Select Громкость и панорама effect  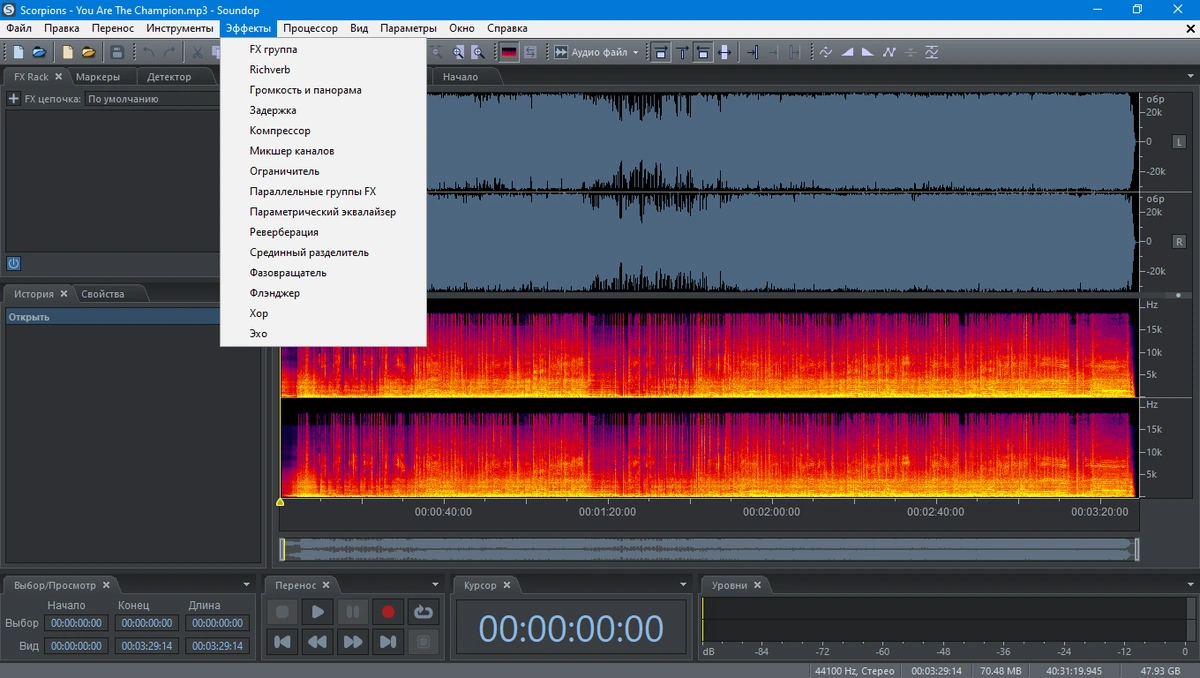[x=323, y=90]
